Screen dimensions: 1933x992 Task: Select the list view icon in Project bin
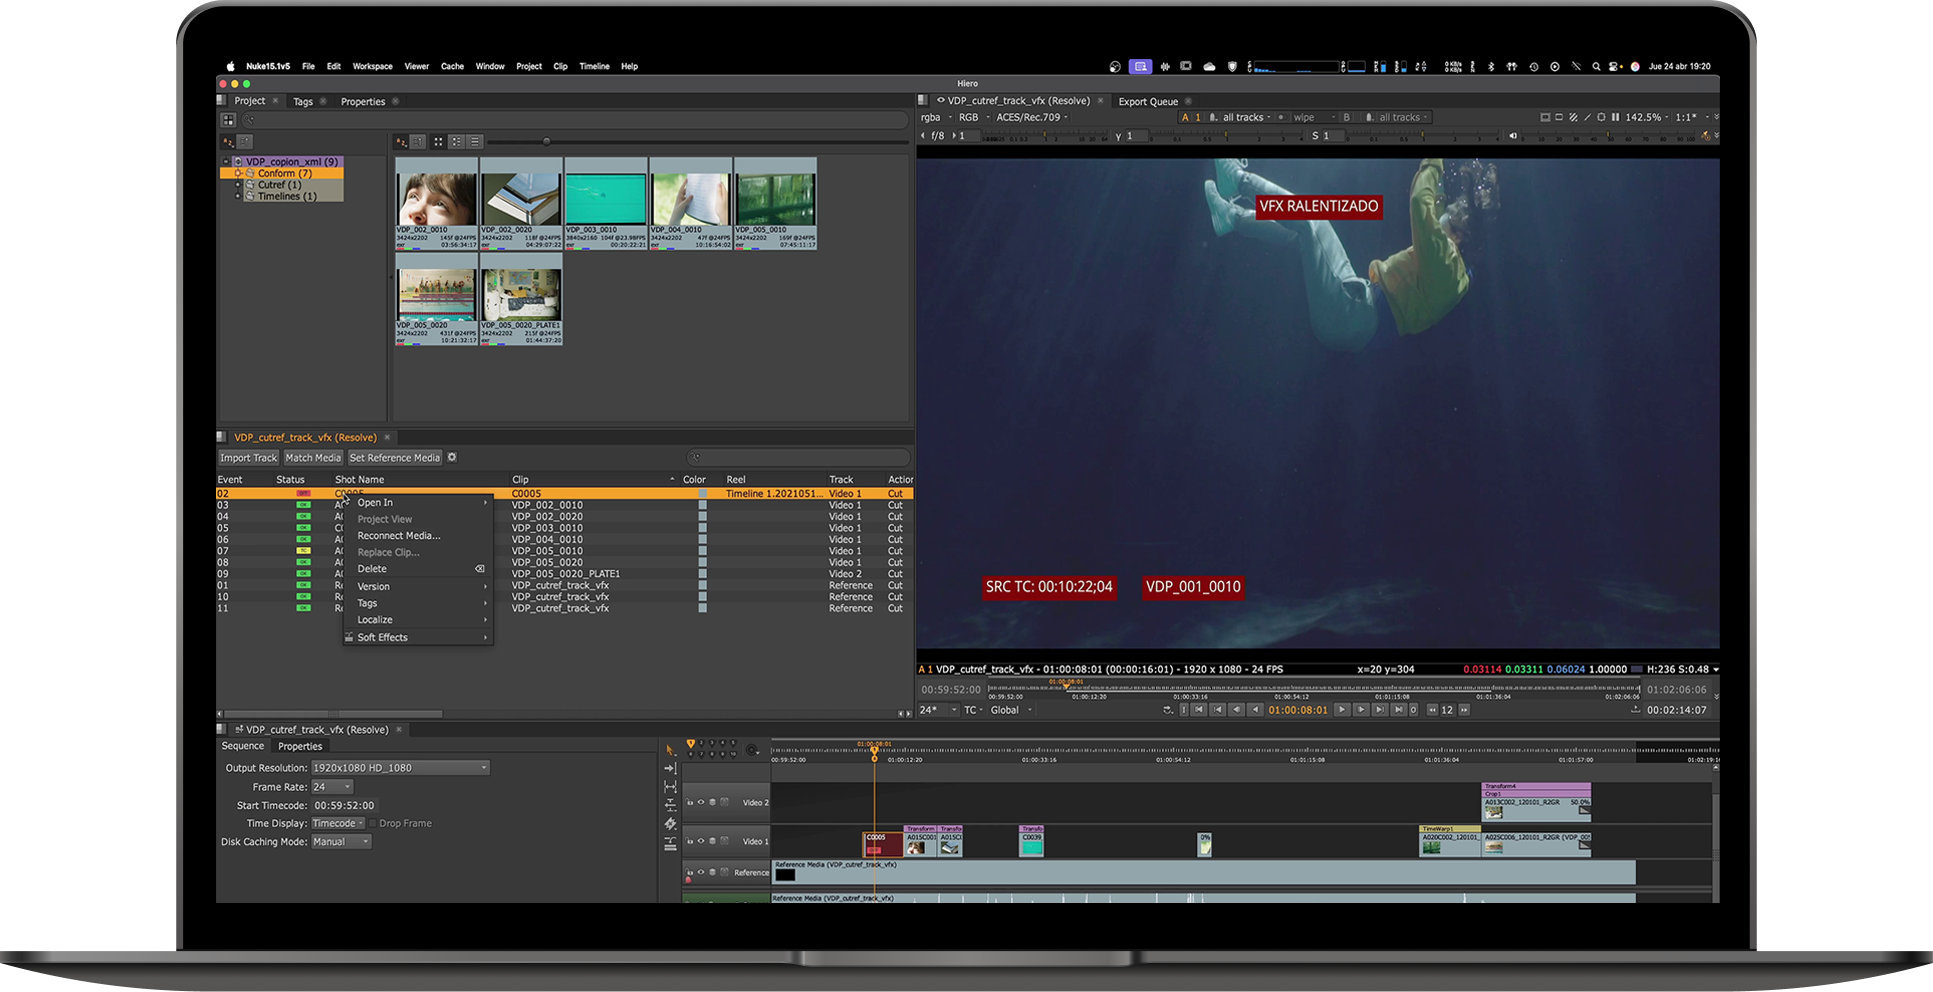[x=475, y=142]
